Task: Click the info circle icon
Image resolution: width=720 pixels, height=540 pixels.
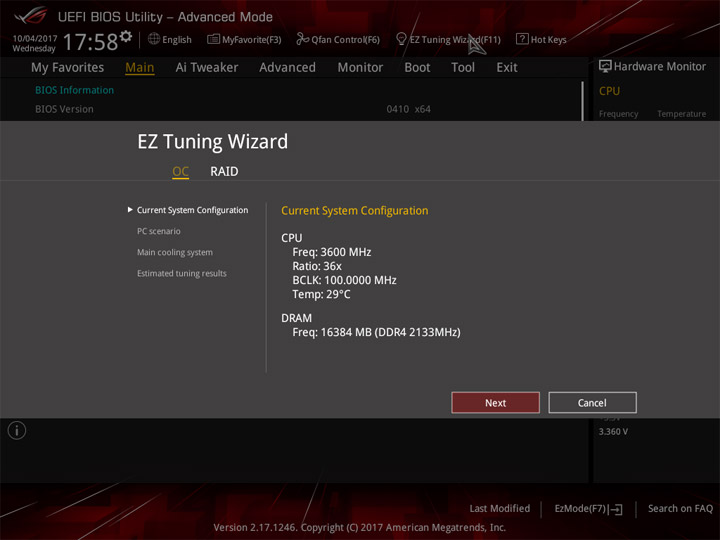Action: (17, 431)
